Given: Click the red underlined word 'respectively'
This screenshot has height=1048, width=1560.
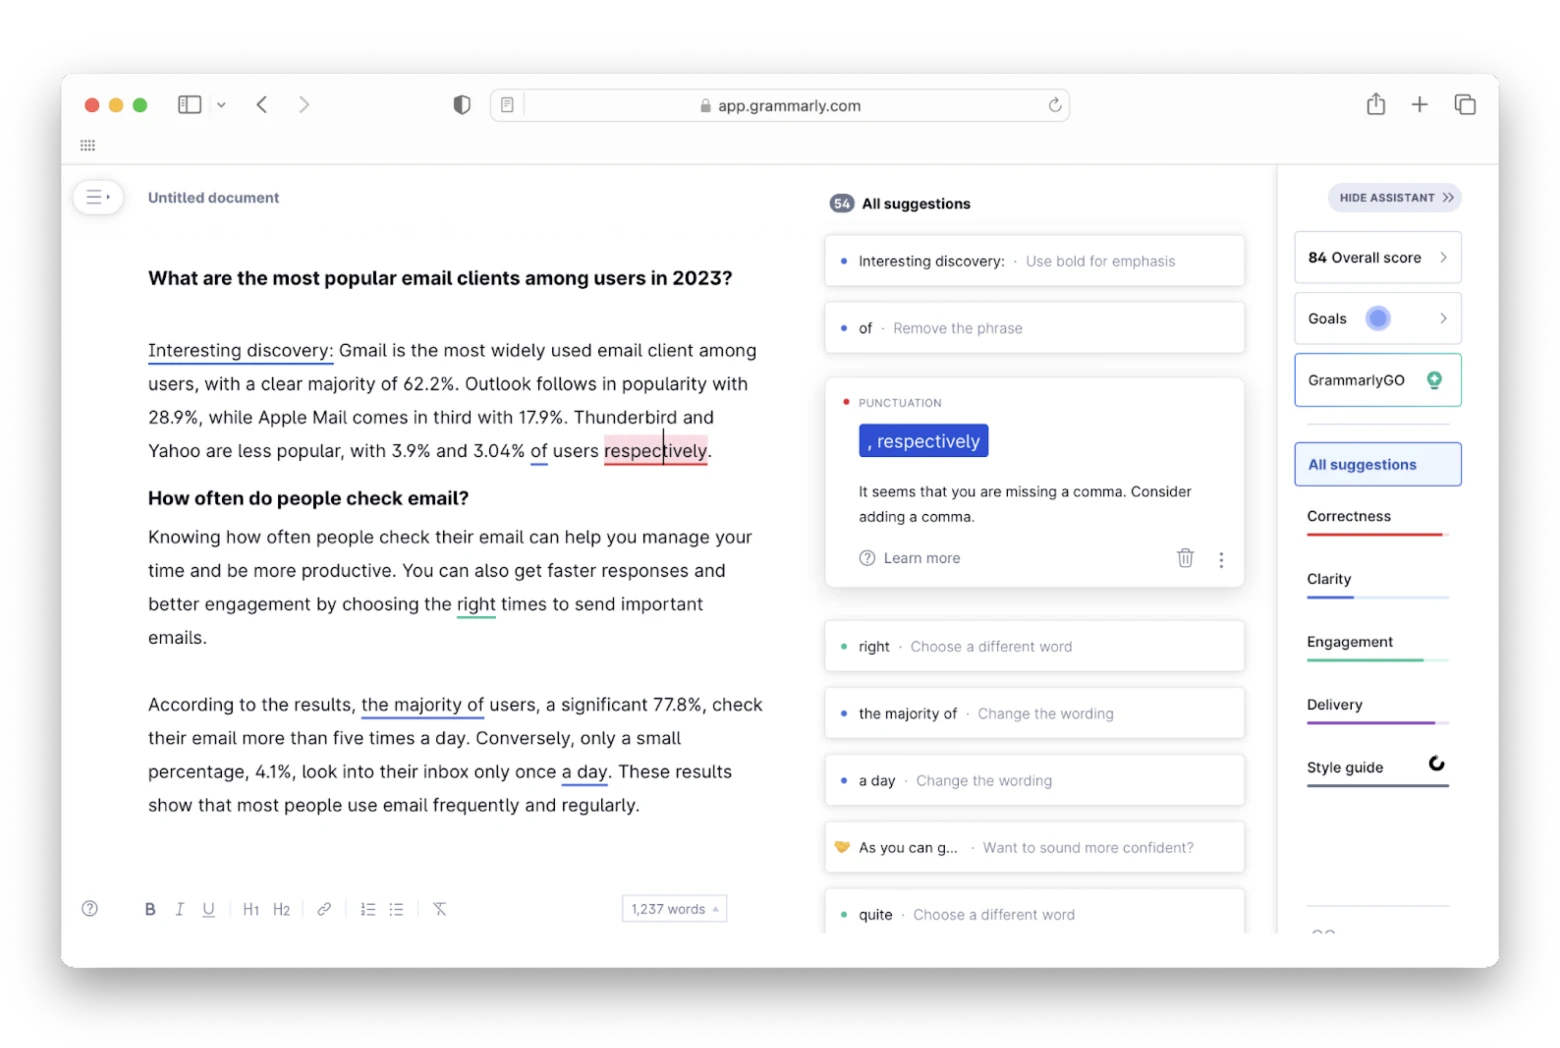Looking at the screenshot, I should click(x=655, y=451).
